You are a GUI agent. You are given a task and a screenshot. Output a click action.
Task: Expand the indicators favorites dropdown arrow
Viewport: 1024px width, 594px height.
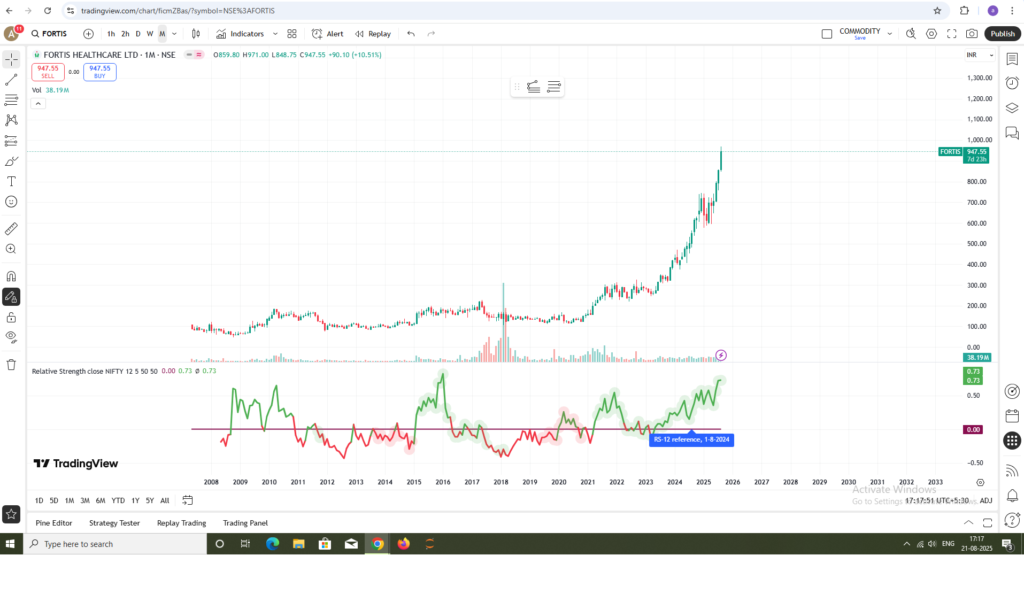pos(275,34)
